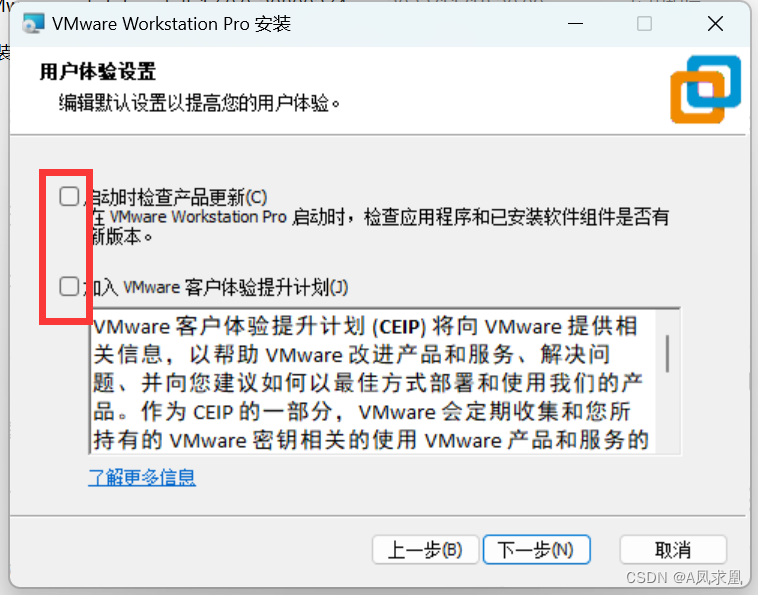
Task: Go back with 上一步(B) button
Action: 425,550
